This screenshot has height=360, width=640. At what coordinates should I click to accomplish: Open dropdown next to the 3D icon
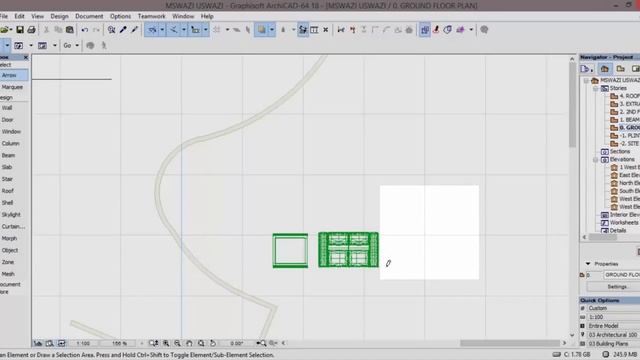(x=471, y=30)
